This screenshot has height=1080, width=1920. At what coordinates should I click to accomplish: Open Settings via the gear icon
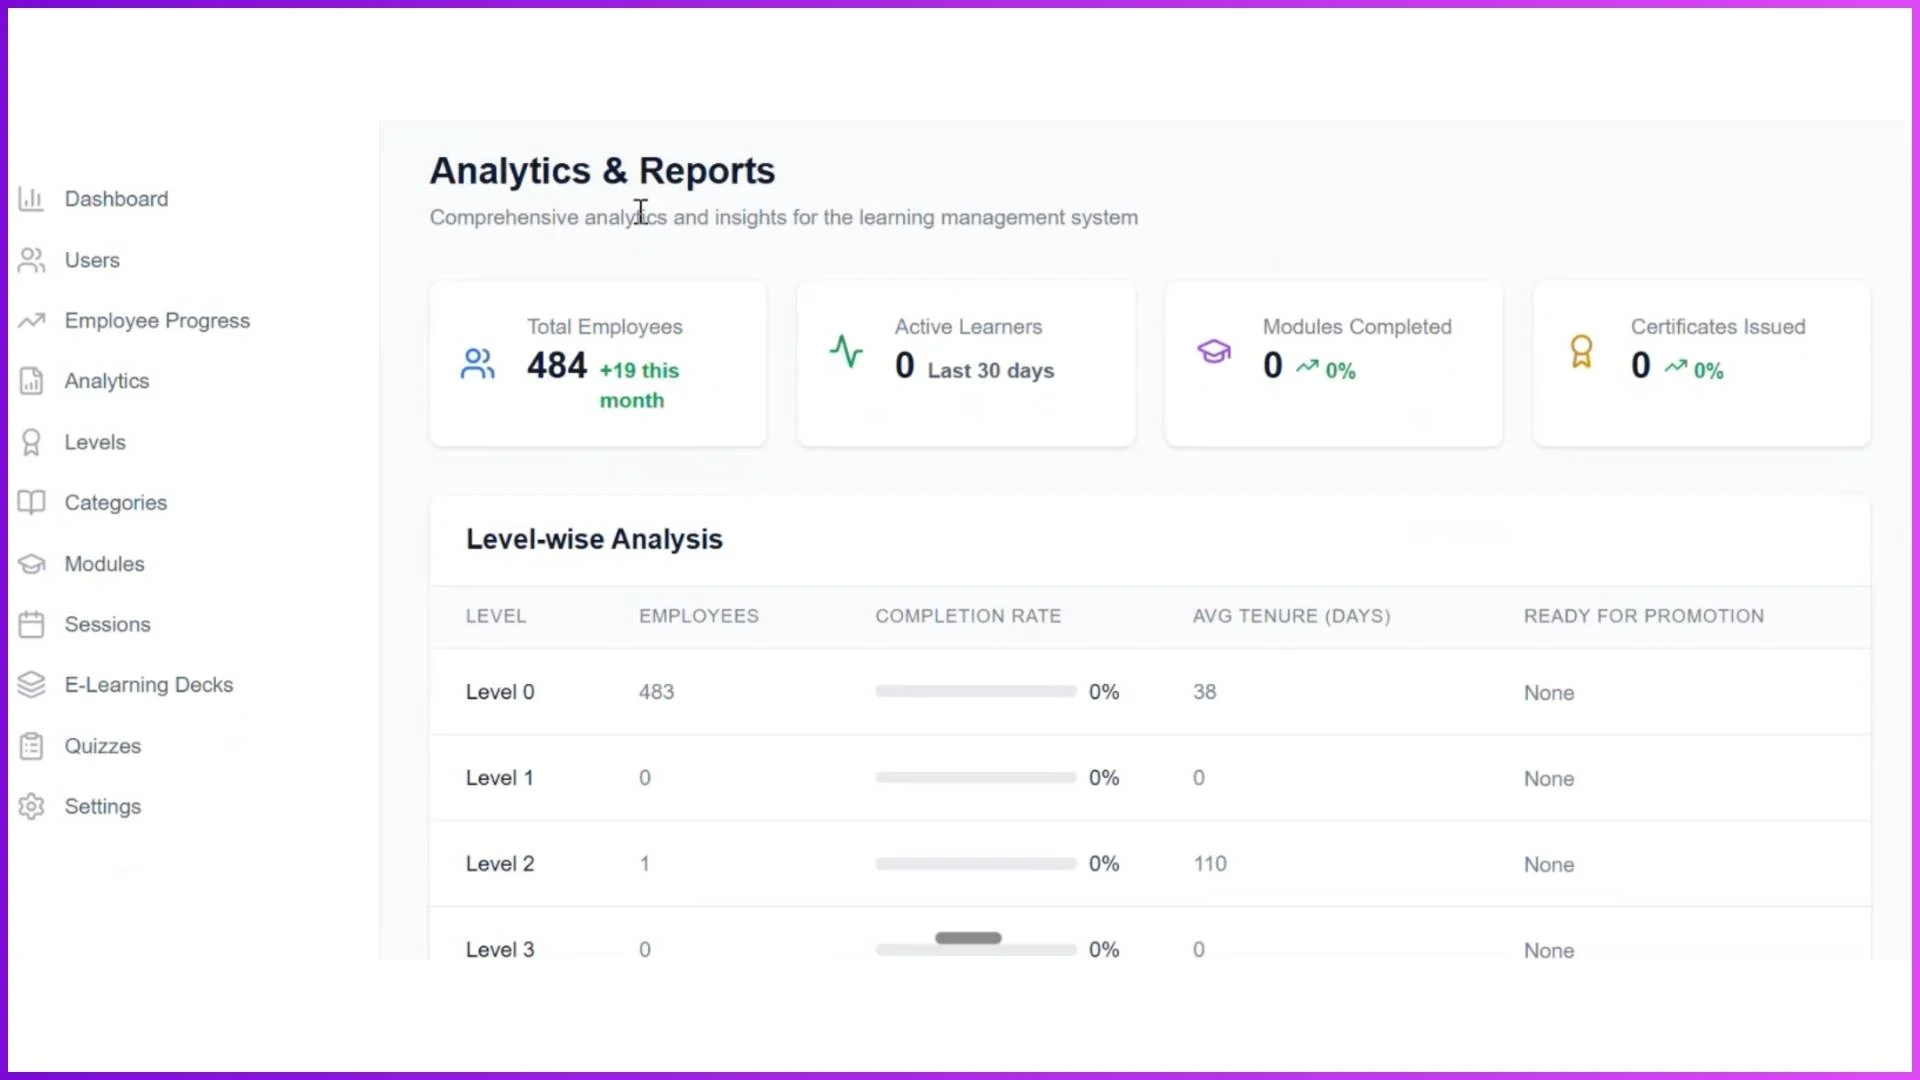point(31,806)
